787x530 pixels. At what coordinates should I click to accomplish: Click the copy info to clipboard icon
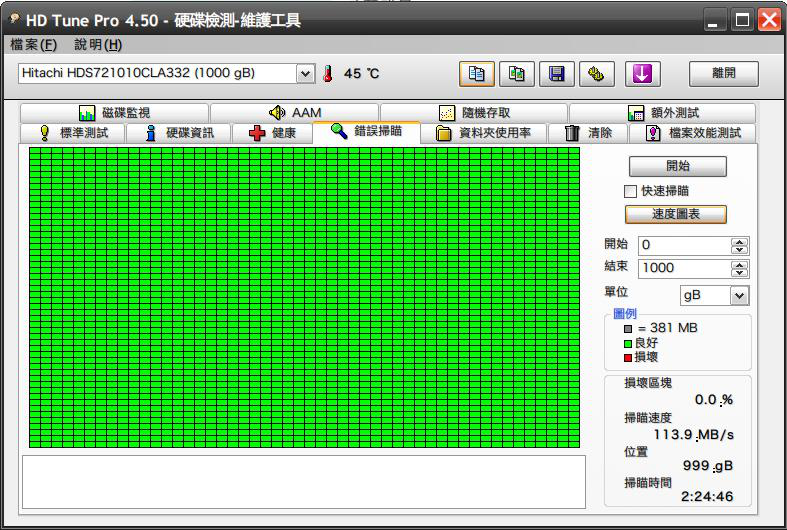(476, 74)
